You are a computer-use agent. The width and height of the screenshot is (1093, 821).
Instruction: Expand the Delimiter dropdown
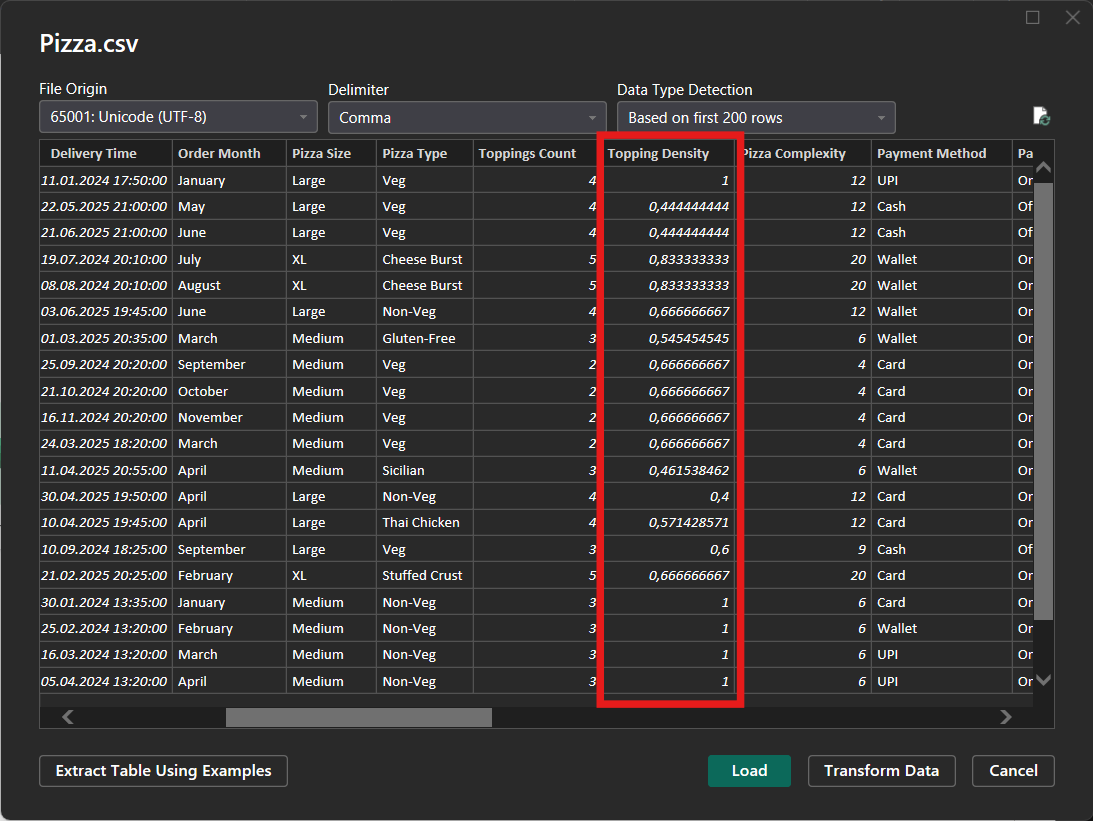(467, 117)
